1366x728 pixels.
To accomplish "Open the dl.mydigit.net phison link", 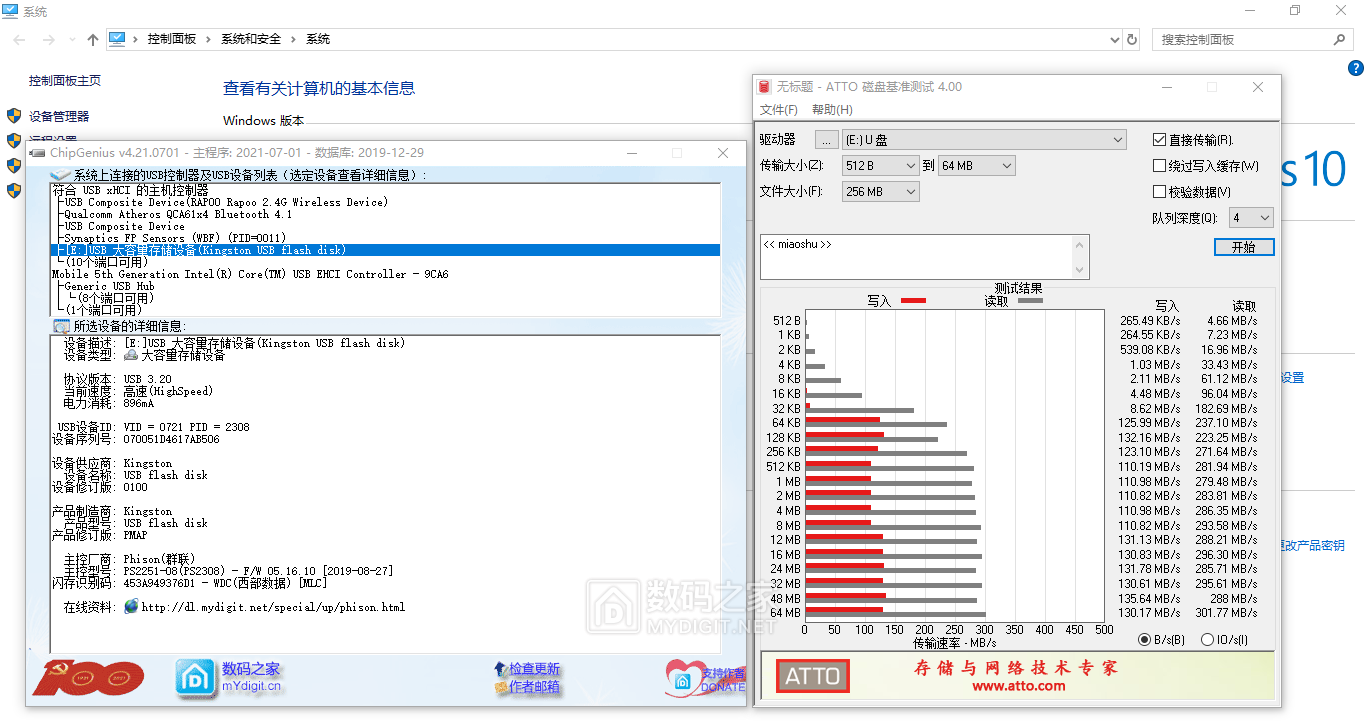I will tap(273, 607).
